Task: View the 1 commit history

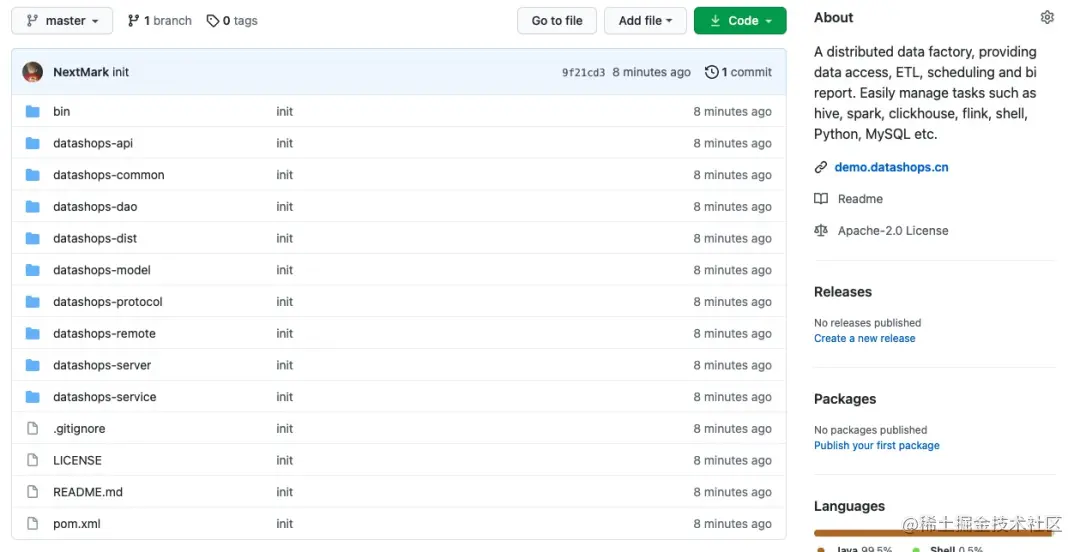Action: pyautogui.click(x=738, y=72)
